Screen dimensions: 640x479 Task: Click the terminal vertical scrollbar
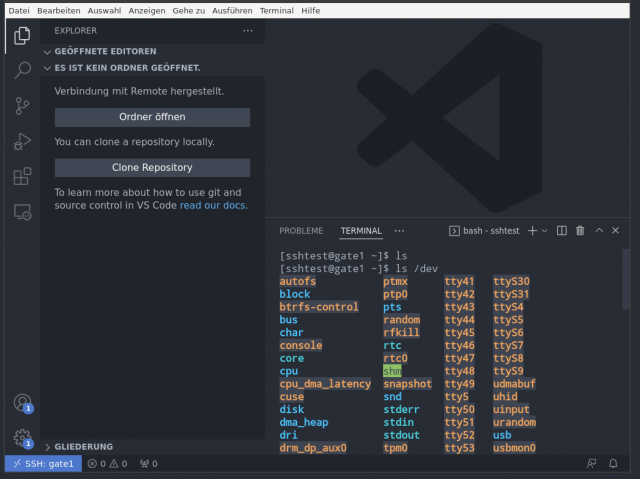[625, 279]
